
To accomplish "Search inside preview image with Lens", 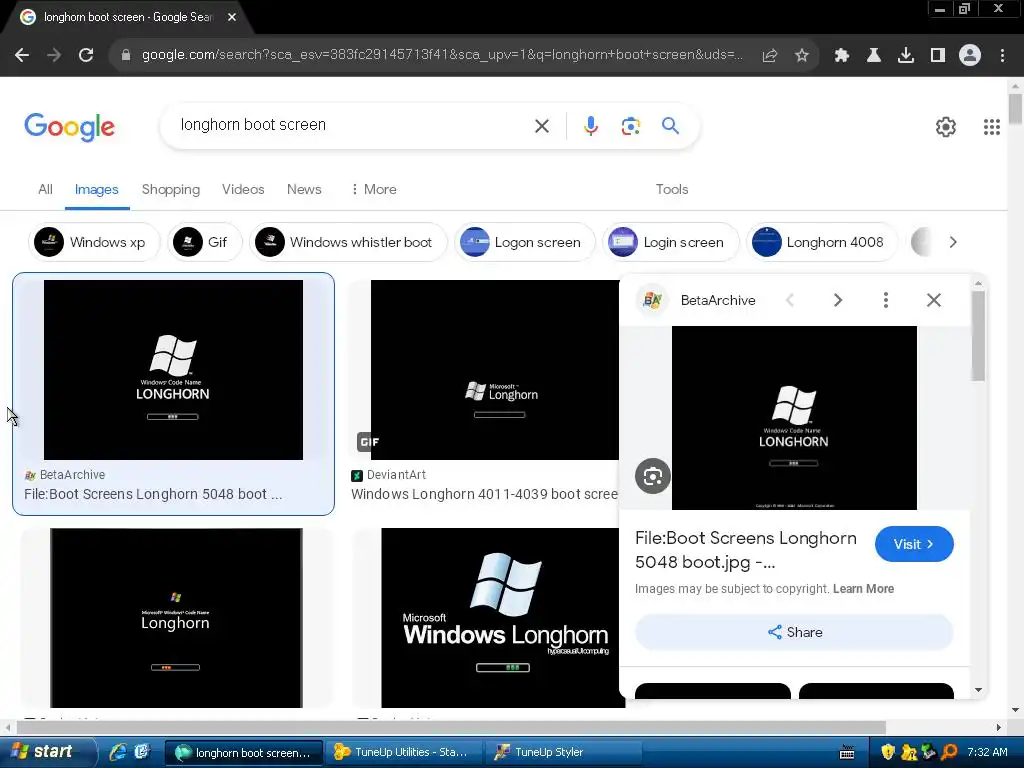I will point(652,476).
